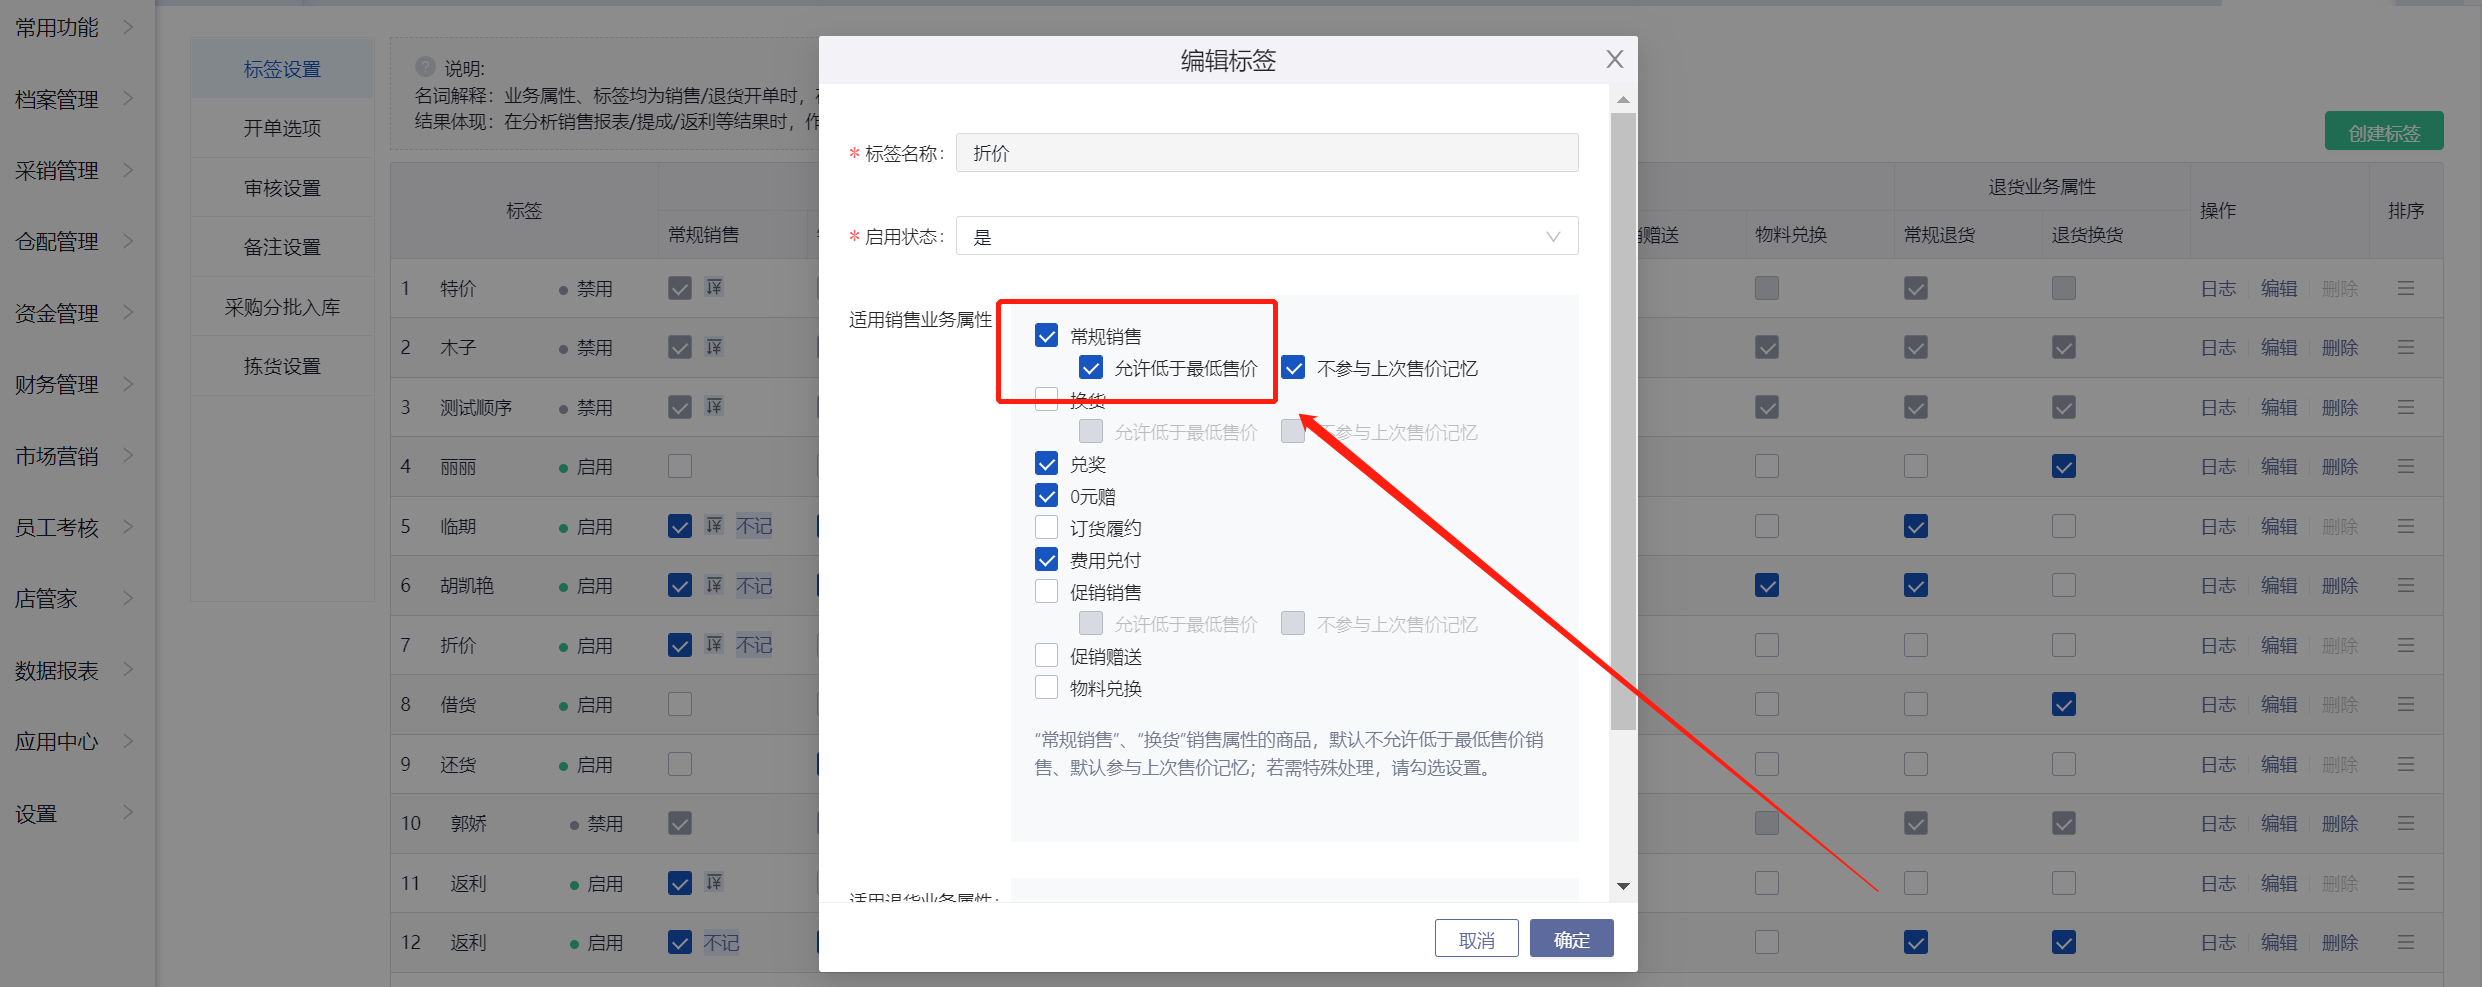
Task: Open the 说明 help question-mark icon
Action: tap(425, 67)
